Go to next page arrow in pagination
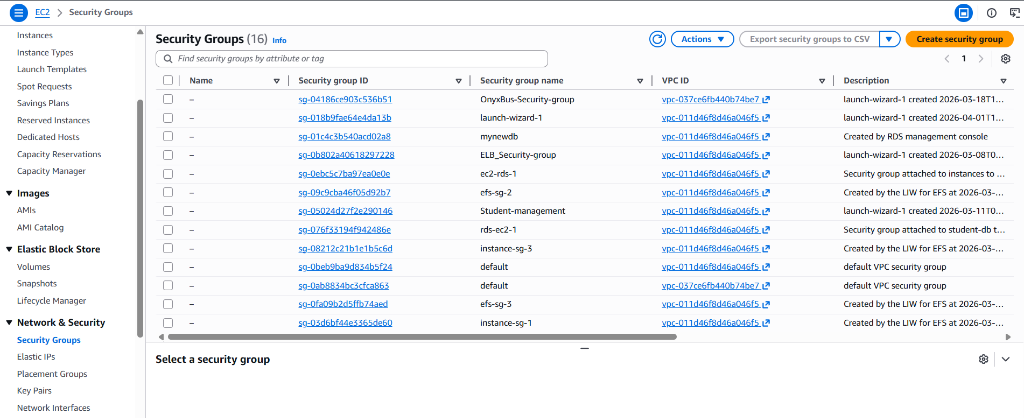This screenshot has height=418, width=1024. (x=981, y=59)
